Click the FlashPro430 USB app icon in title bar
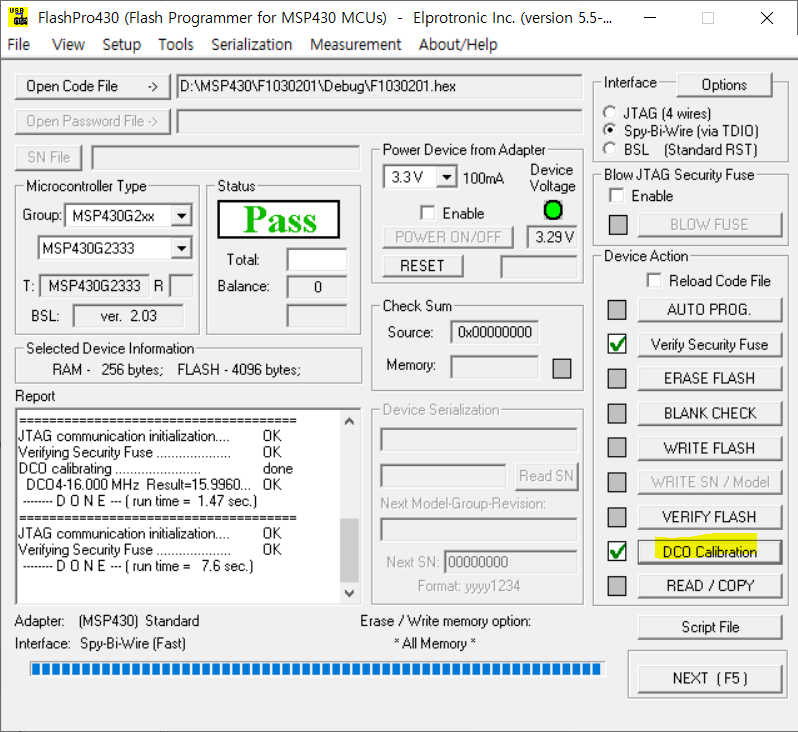Screen dimensions: 798x732 coord(19,17)
